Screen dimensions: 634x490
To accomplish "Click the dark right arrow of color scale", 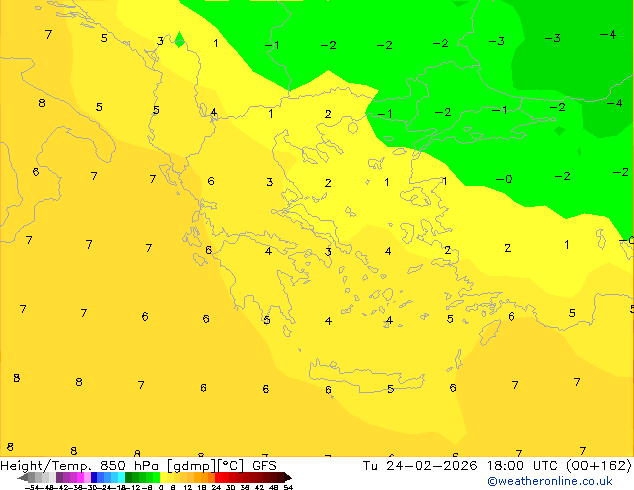I will (x=288, y=477).
